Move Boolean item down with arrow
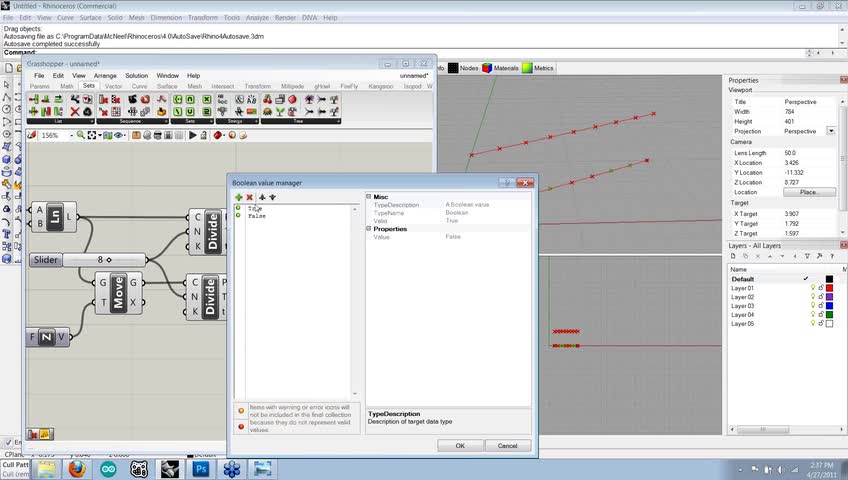848x480 pixels. point(272,197)
